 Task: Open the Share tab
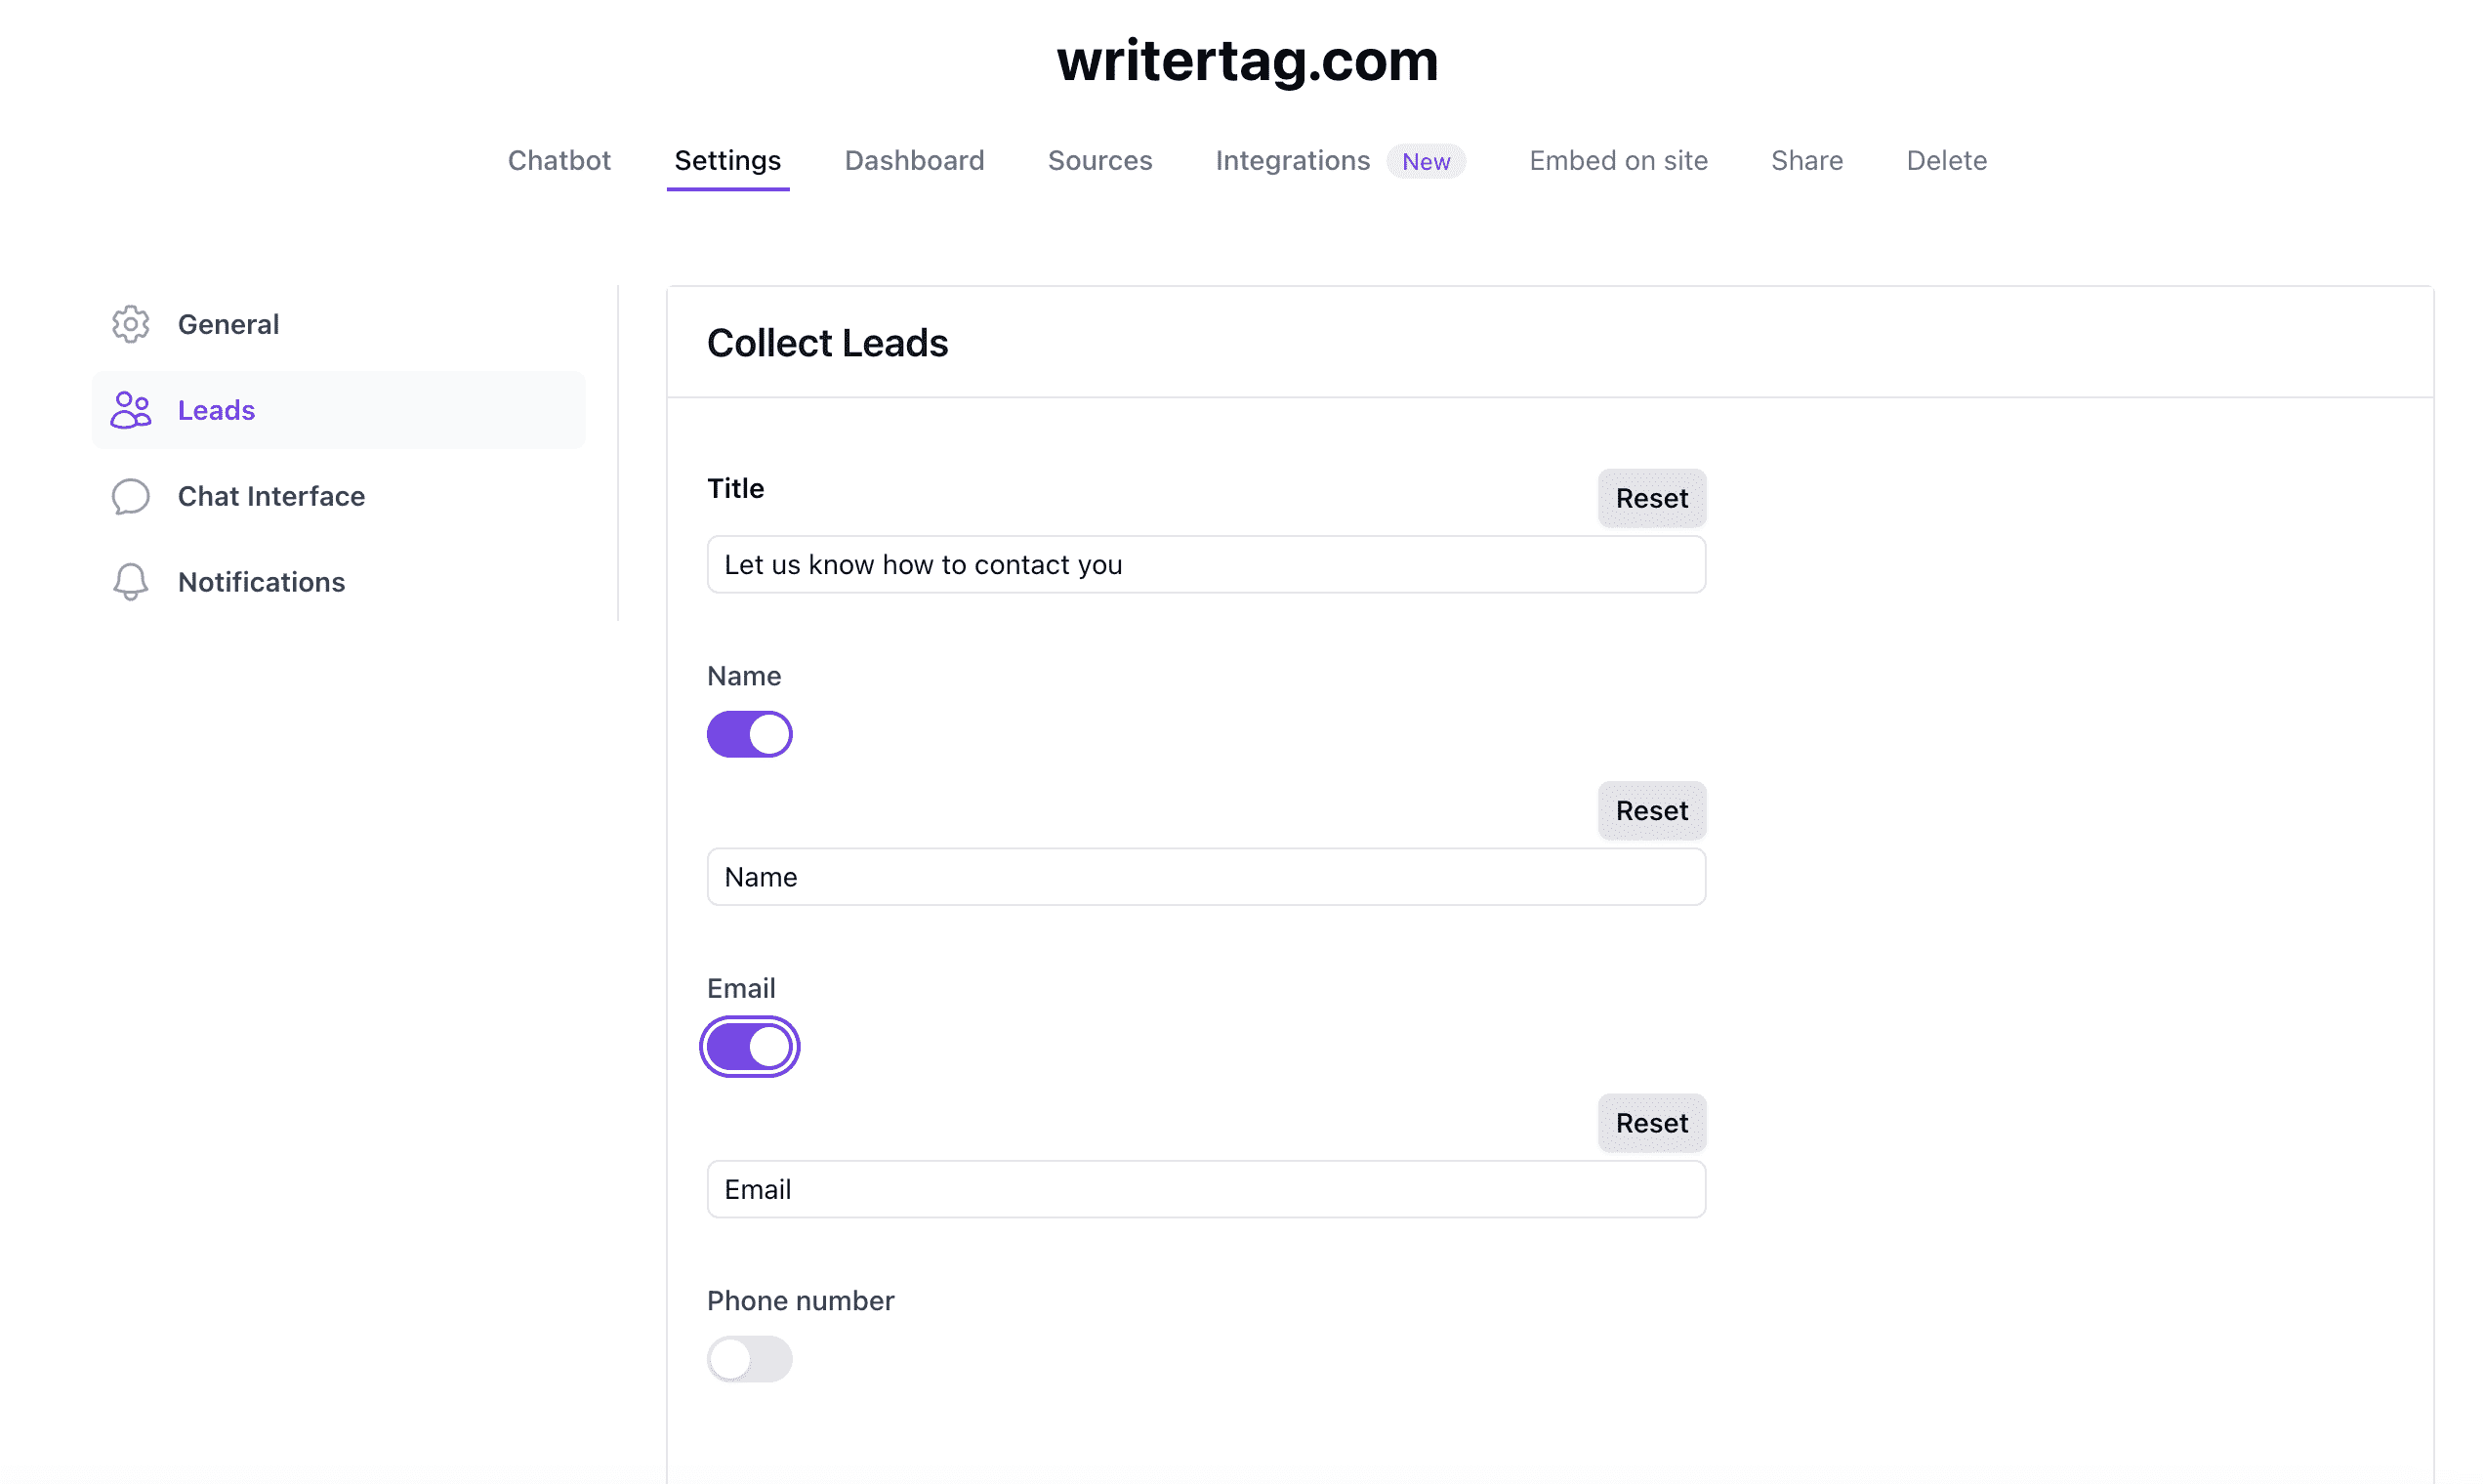click(1806, 160)
